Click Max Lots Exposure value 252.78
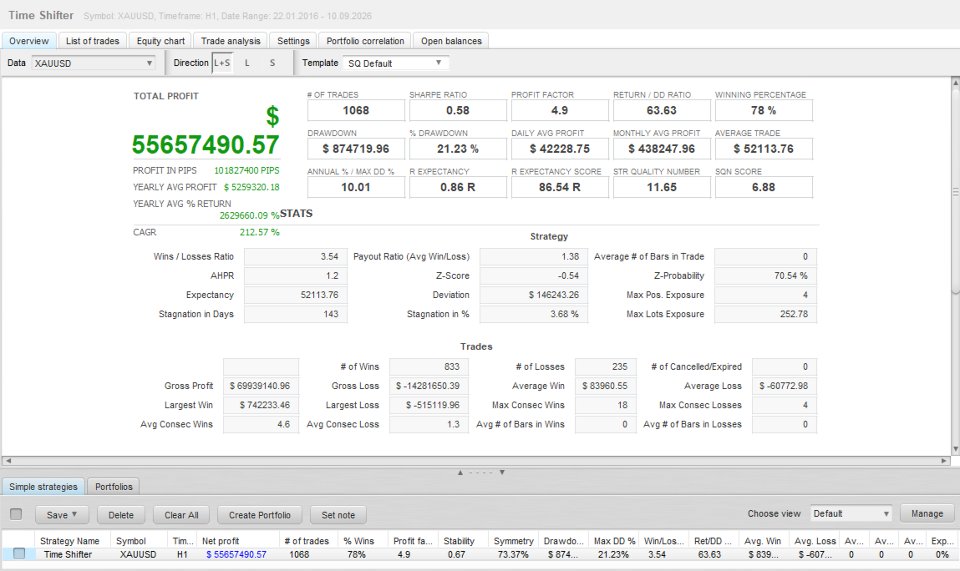The image size is (960, 571). [x=765, y=313]
